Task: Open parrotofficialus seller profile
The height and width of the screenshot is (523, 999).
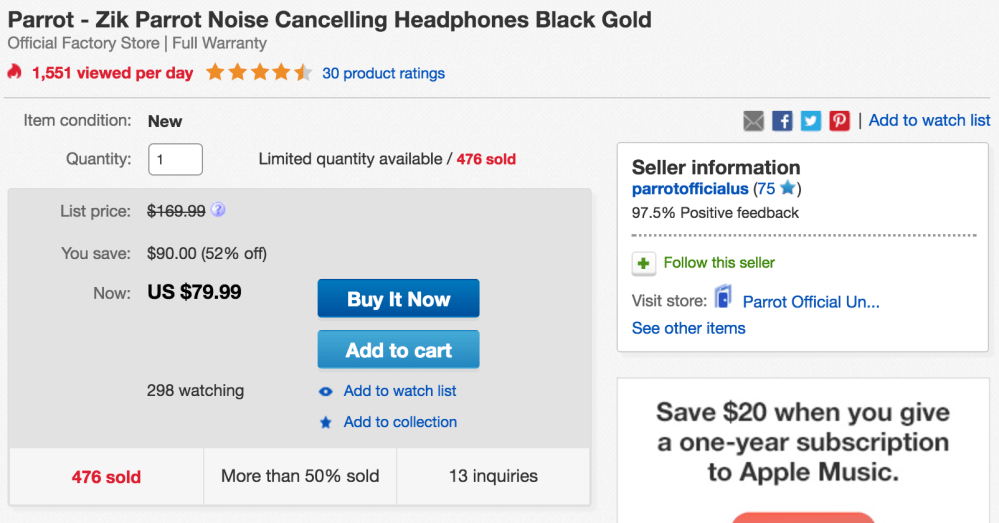Action: [x=690, y=189]
